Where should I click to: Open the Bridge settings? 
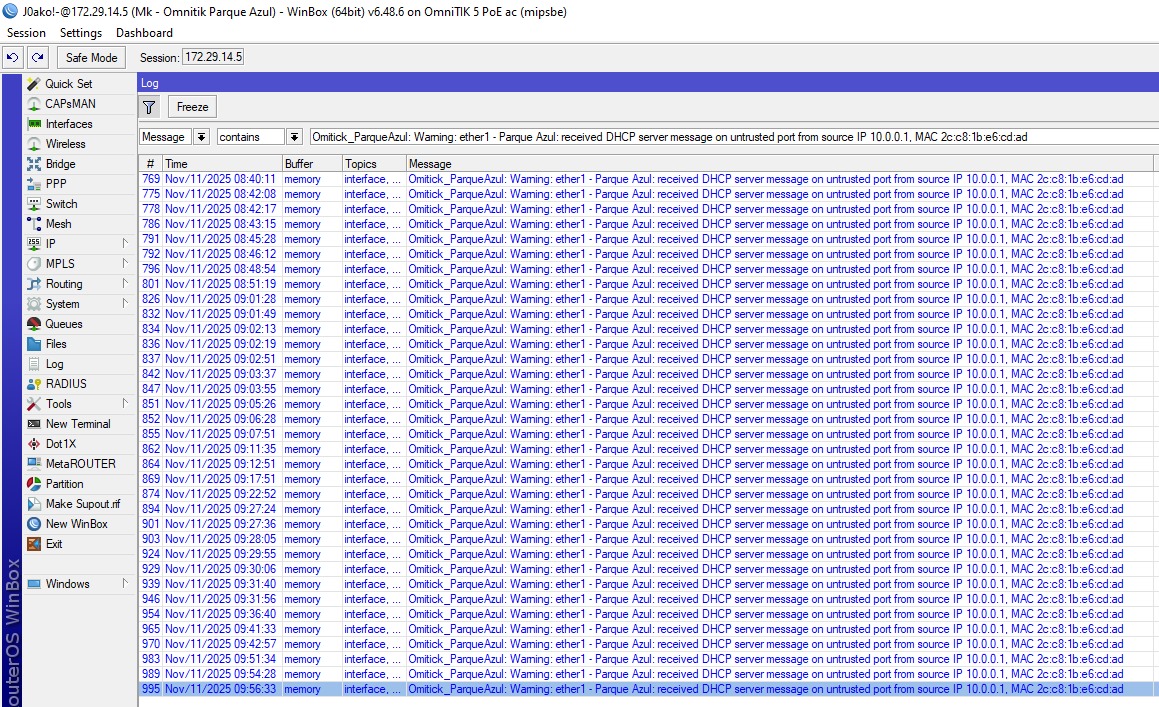coord(60,164)
